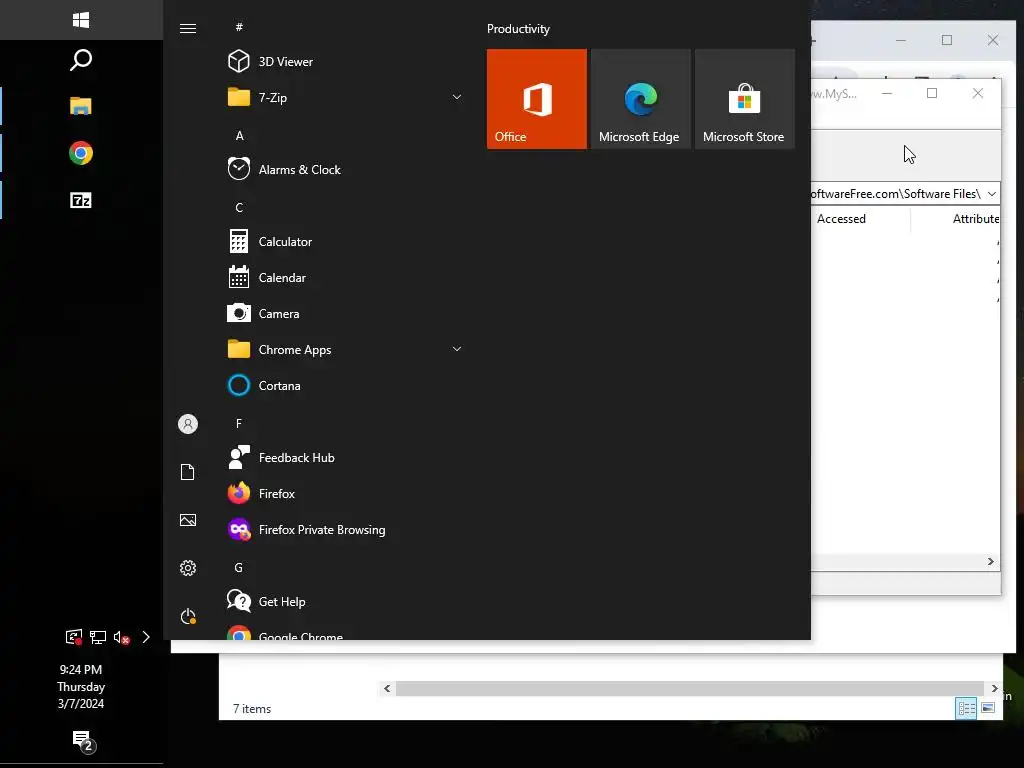Click the Explorer horizontal scrollbar track

click(690, 688)
